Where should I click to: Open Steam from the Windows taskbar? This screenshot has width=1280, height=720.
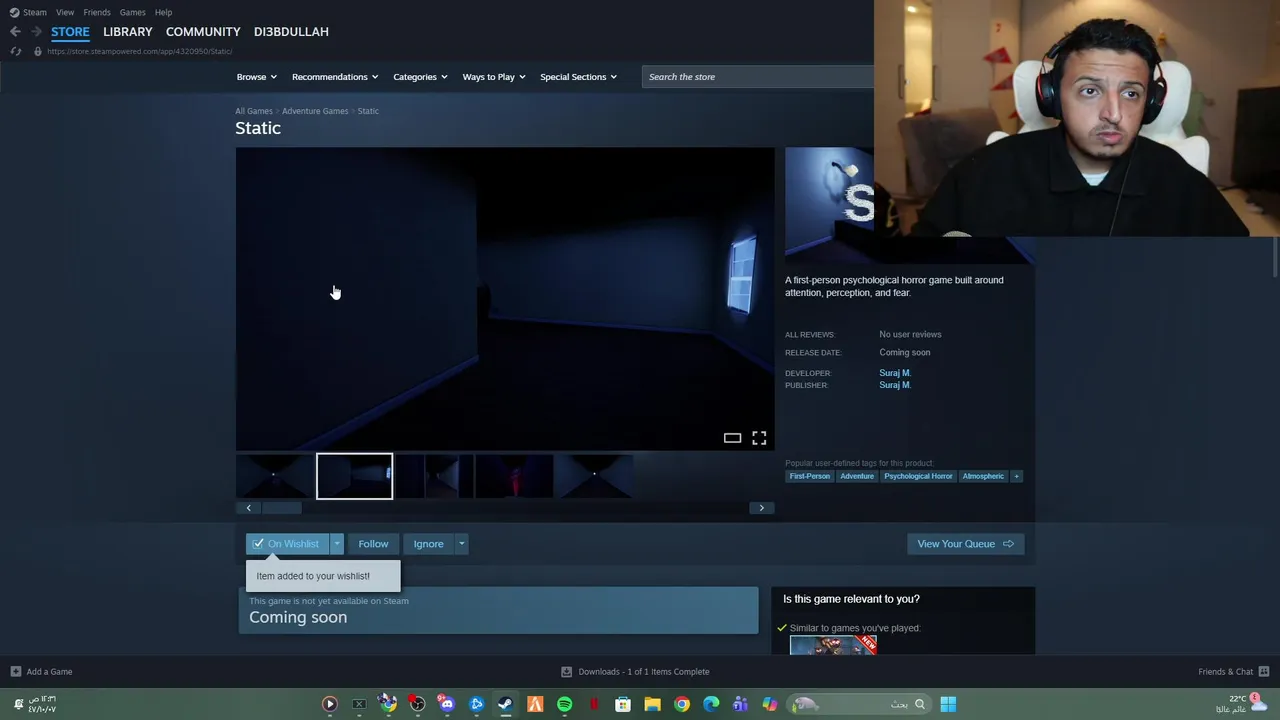click(505, 704)
